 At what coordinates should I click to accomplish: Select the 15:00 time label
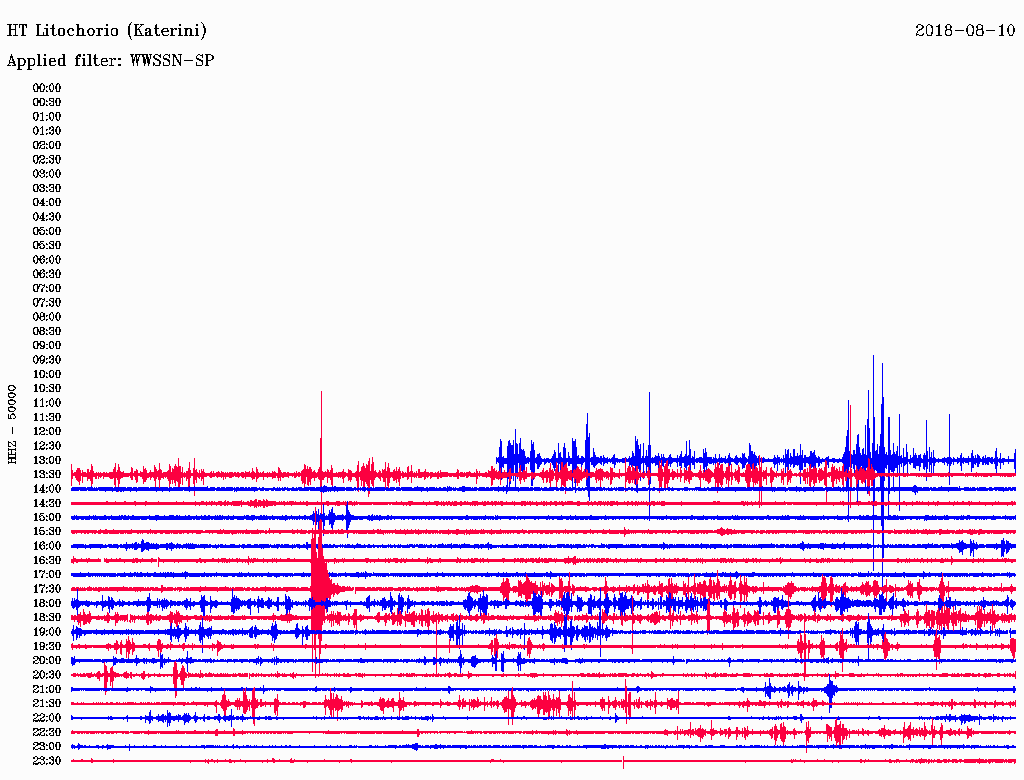click(47, 517)
